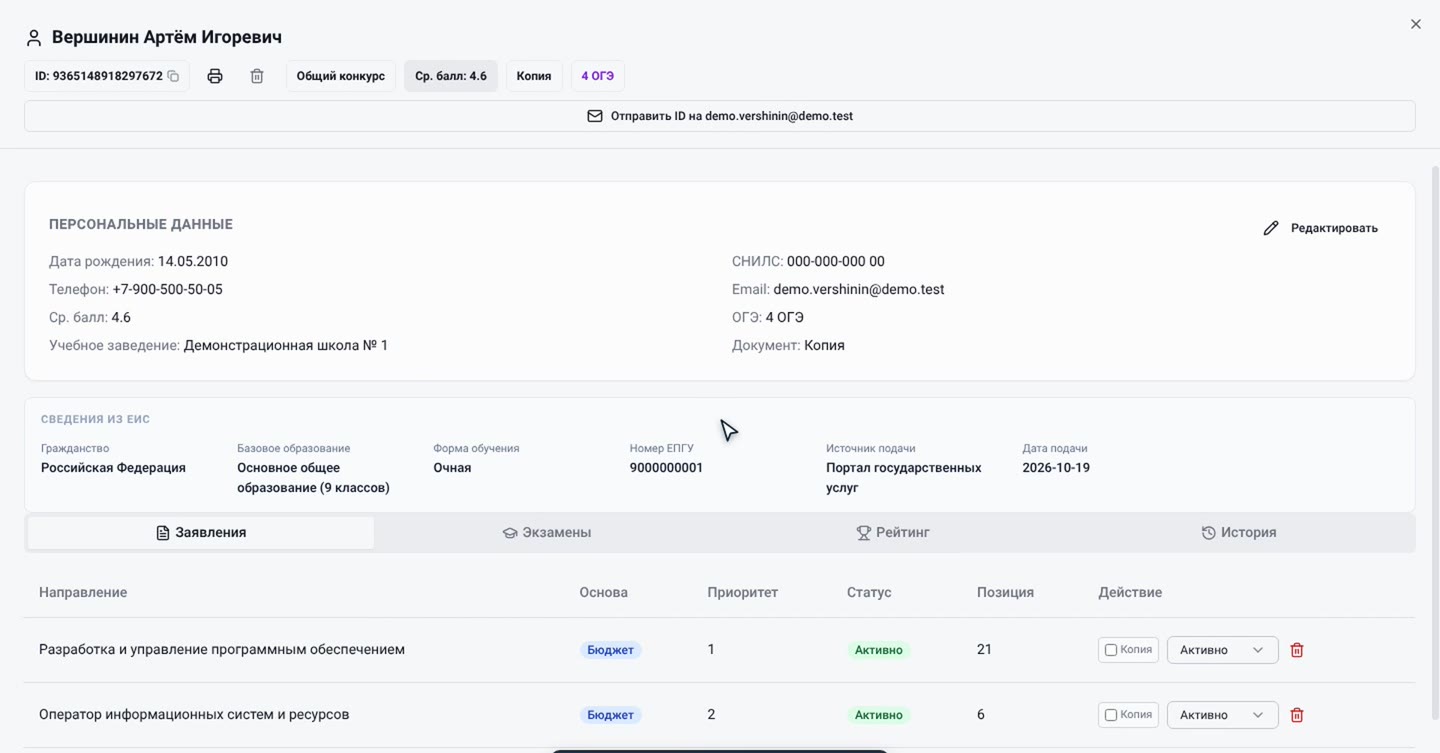Image resolution: width=1440 pixels, height=753 pixels.
Task: Print applicant card using printer icon
Action: (215, 76)
